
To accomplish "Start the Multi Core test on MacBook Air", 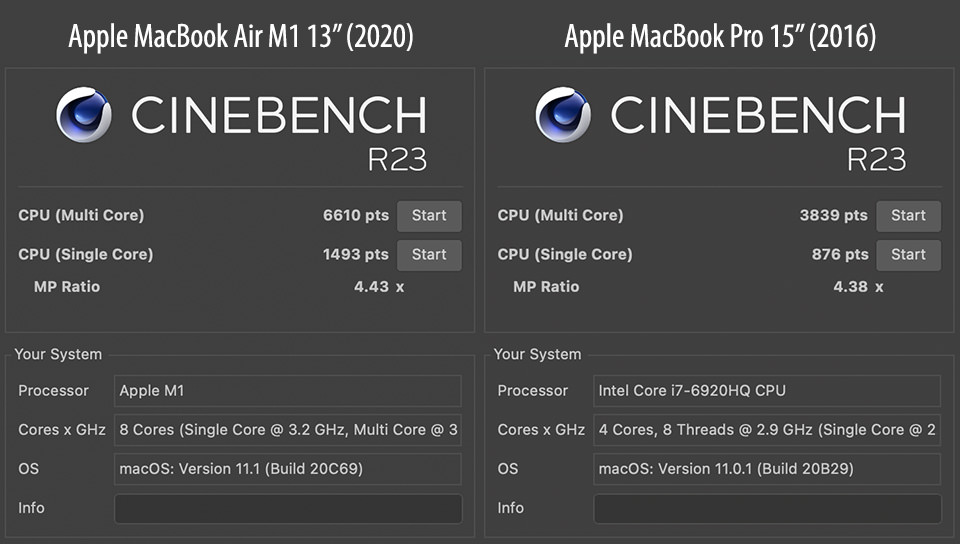I will [429, 216].
